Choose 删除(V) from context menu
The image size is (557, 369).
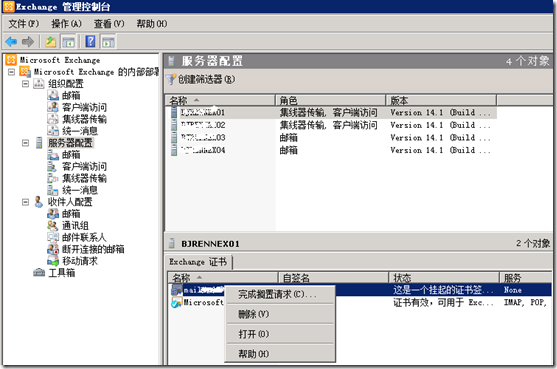pyautogui.click(x=280, y=314)
